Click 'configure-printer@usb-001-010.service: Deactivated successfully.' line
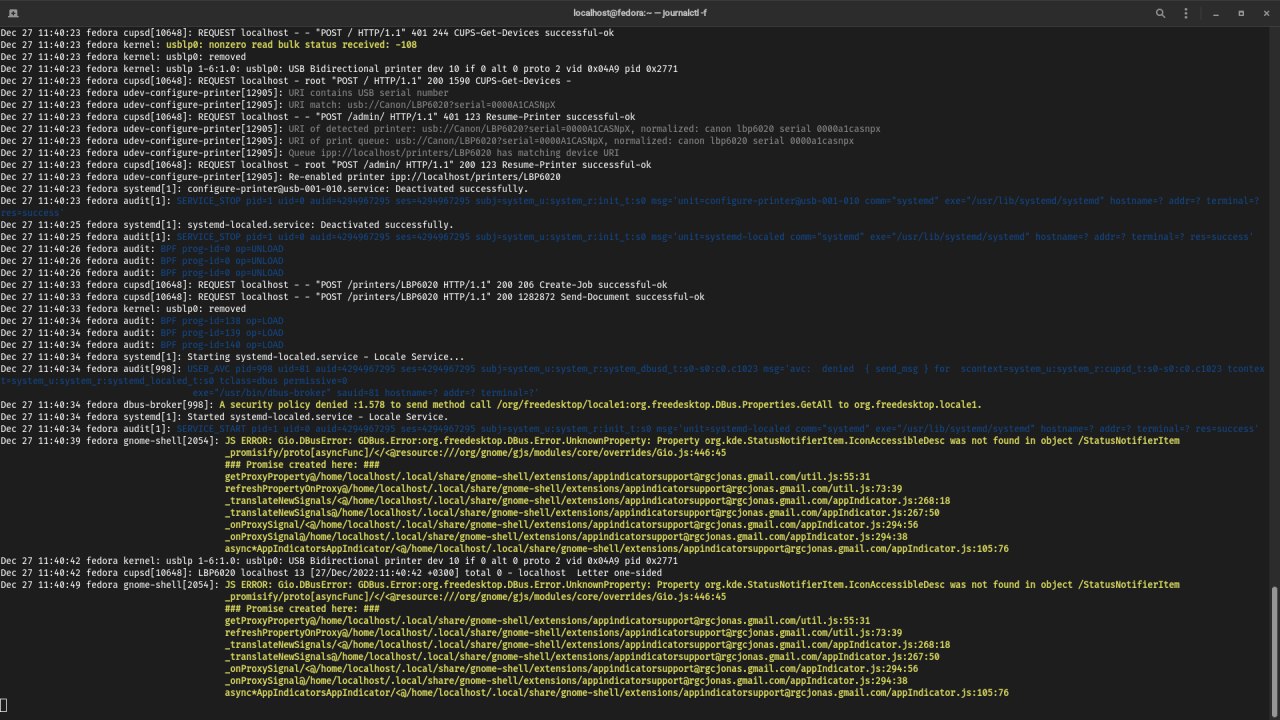The image size is (1280, 720). tap(265, 189)
